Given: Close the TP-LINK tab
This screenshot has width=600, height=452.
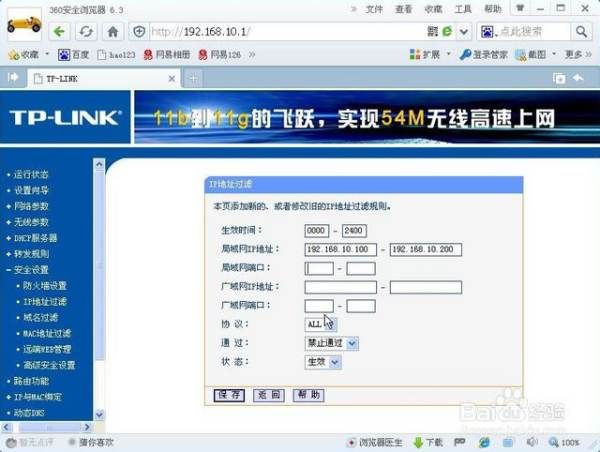Looking at the screenshot, I should pos(172,79).
